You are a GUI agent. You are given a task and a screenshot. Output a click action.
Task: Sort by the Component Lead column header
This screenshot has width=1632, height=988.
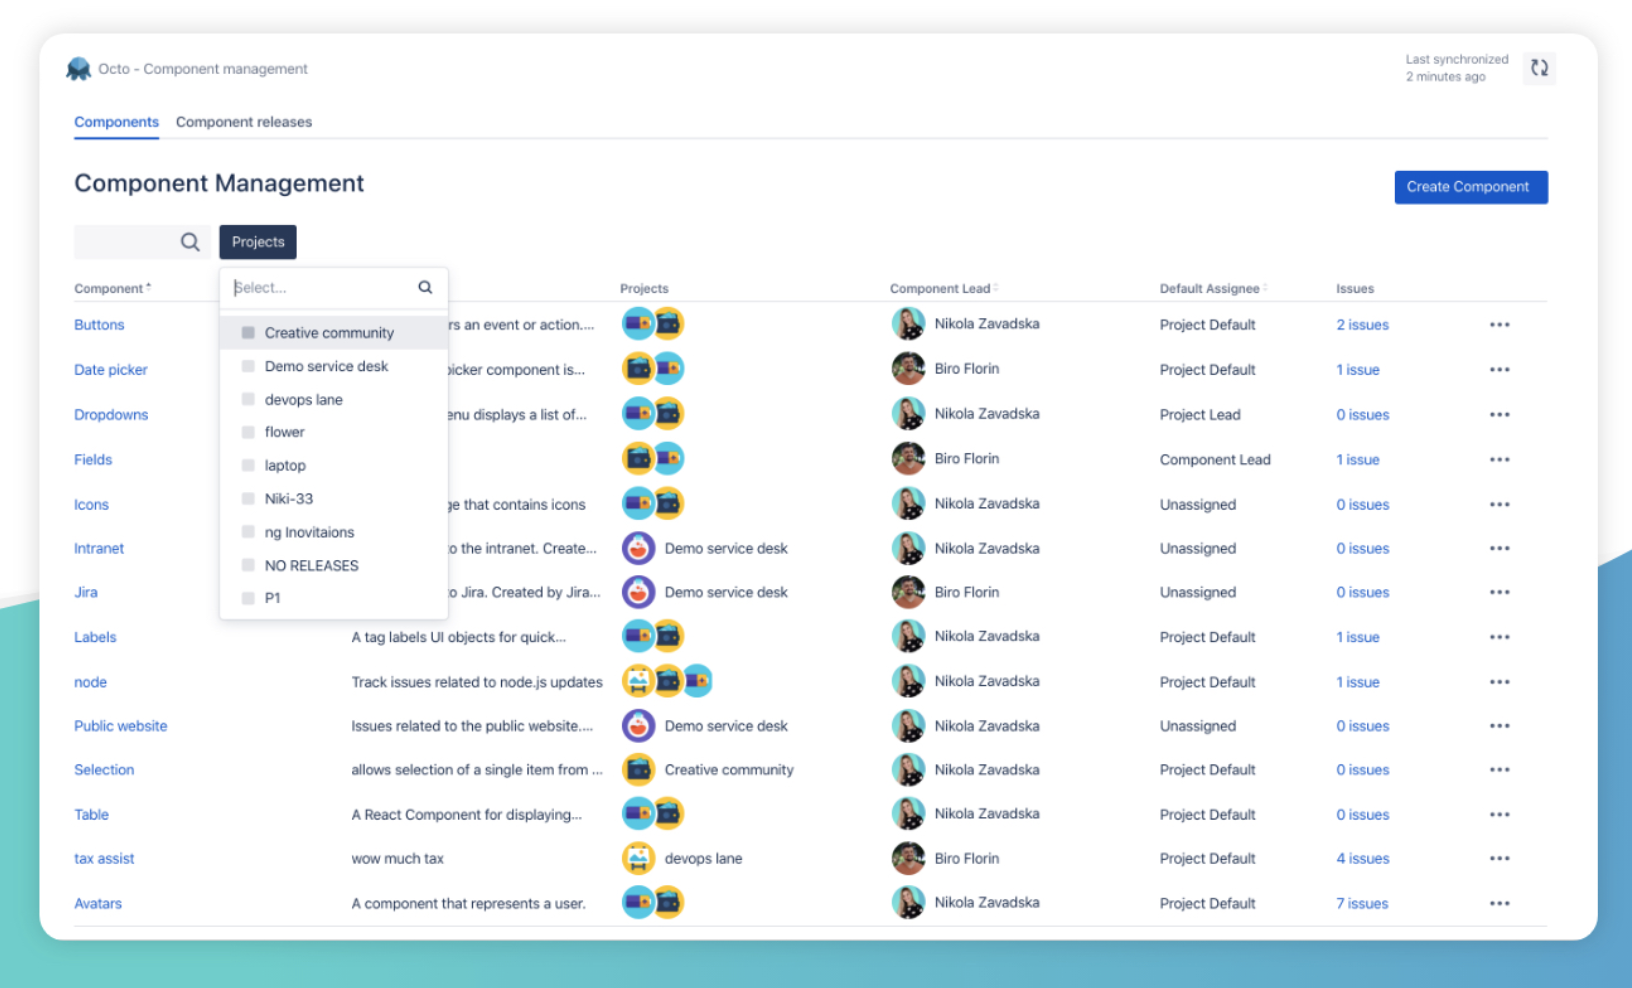(x=944, y=289)
